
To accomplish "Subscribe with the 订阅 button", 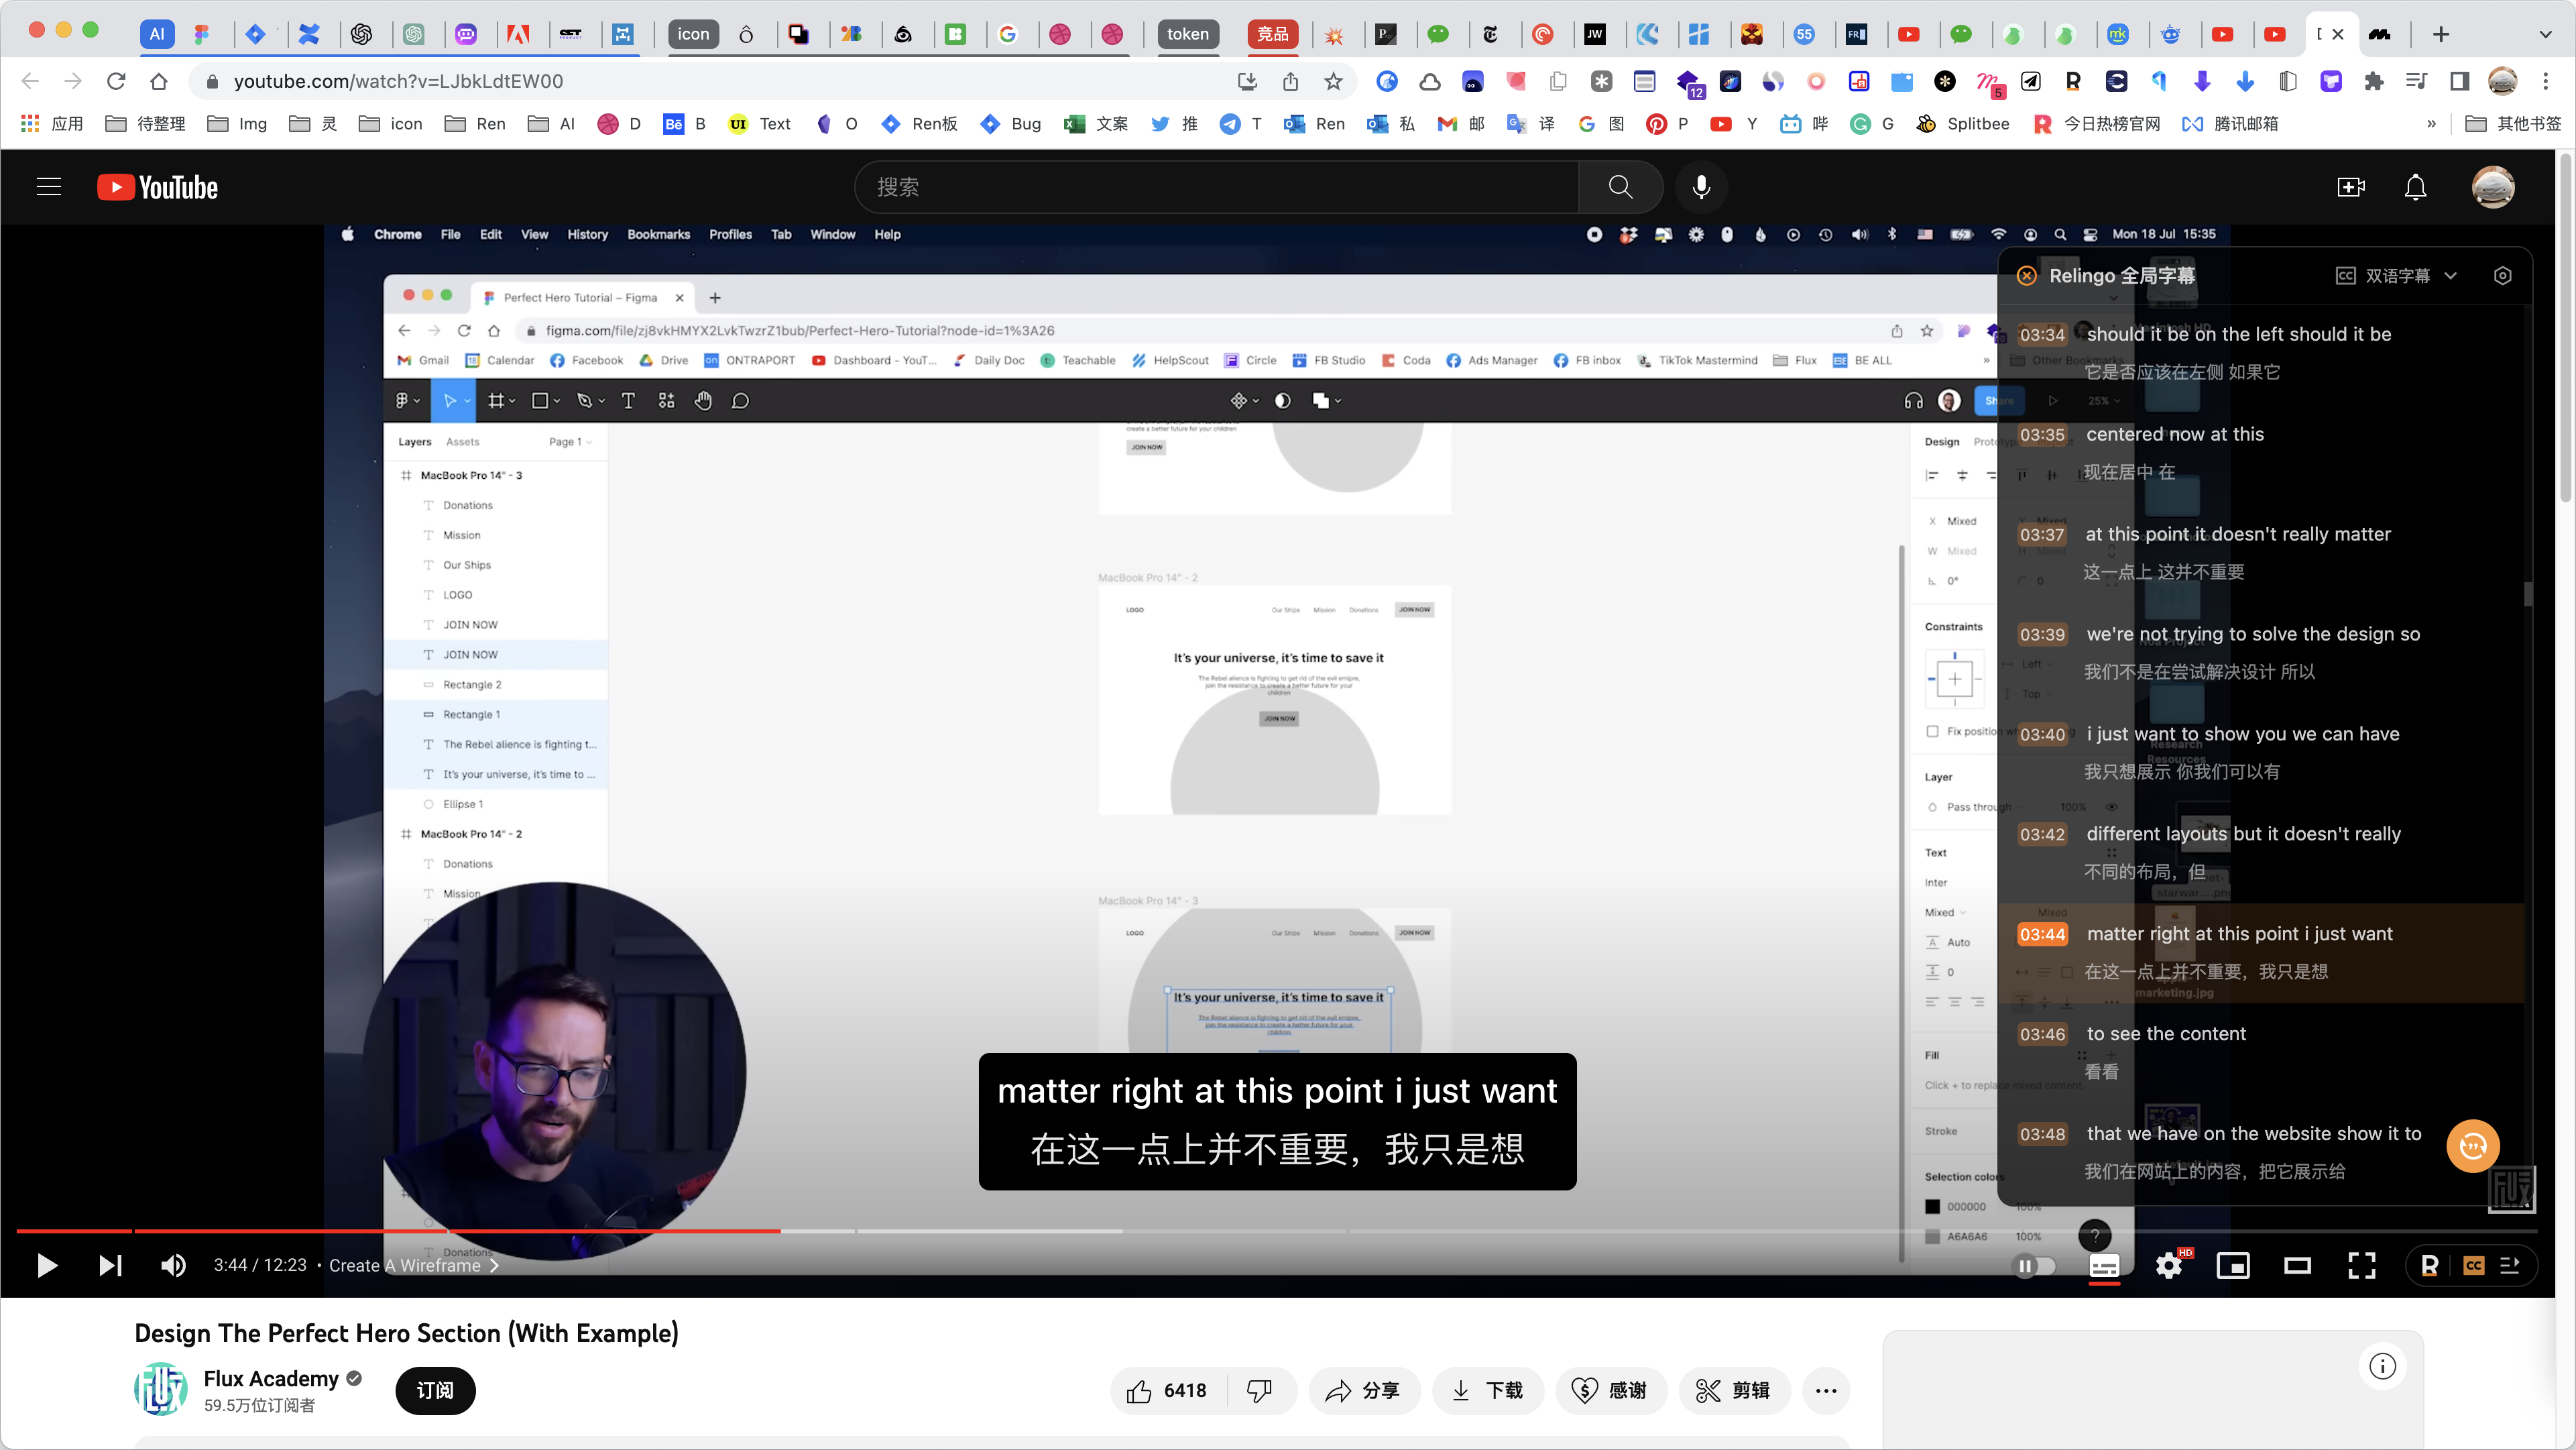I will pyautogui.click(x=435, y=1390).
